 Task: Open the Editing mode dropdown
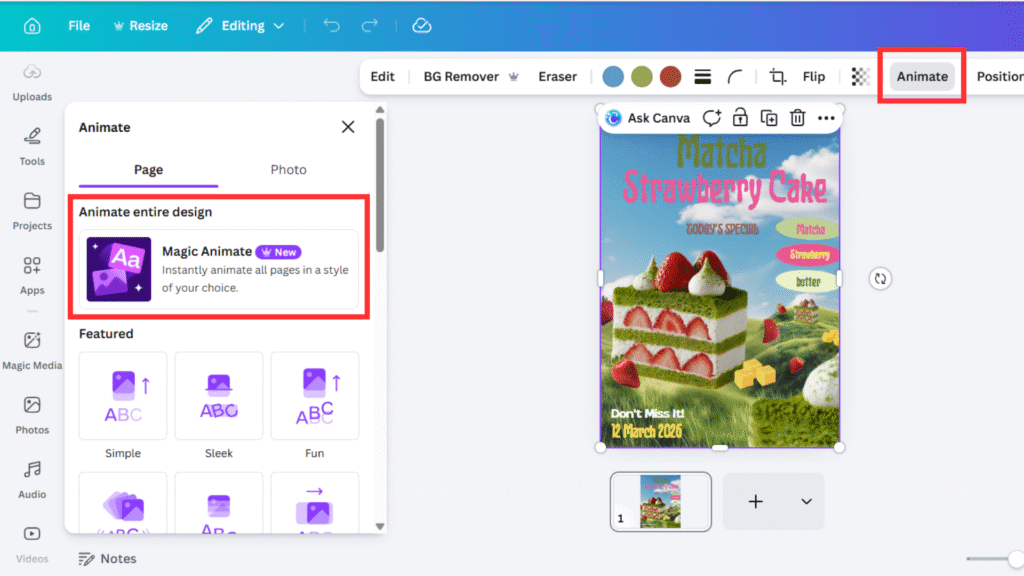pos(241,26)
